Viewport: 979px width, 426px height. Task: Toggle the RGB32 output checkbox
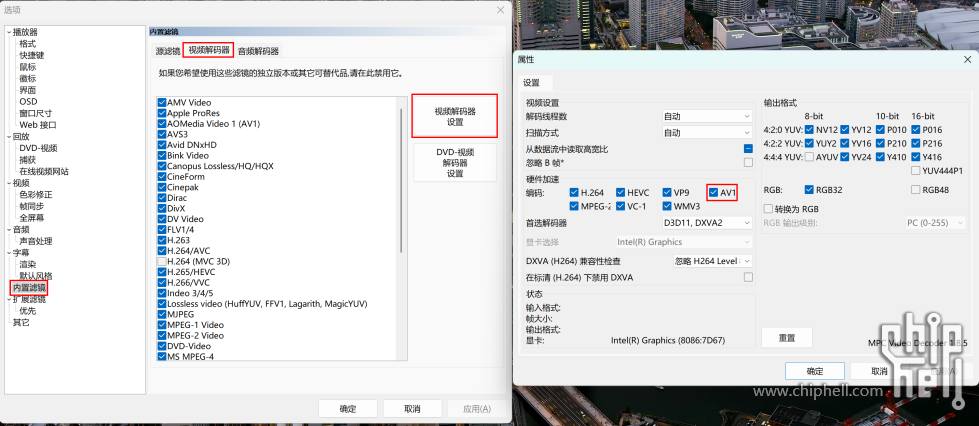[x=809, y=189]
